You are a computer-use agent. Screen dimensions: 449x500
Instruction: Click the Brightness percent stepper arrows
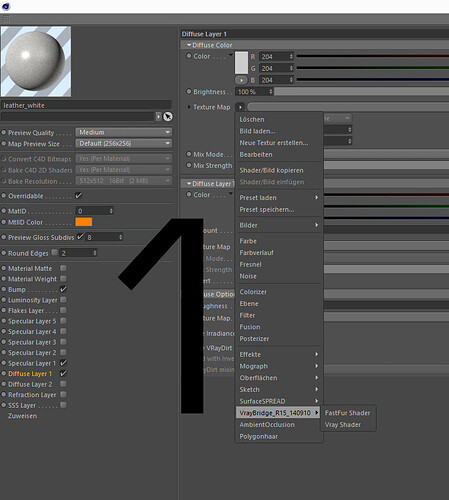tap(271, 91)
